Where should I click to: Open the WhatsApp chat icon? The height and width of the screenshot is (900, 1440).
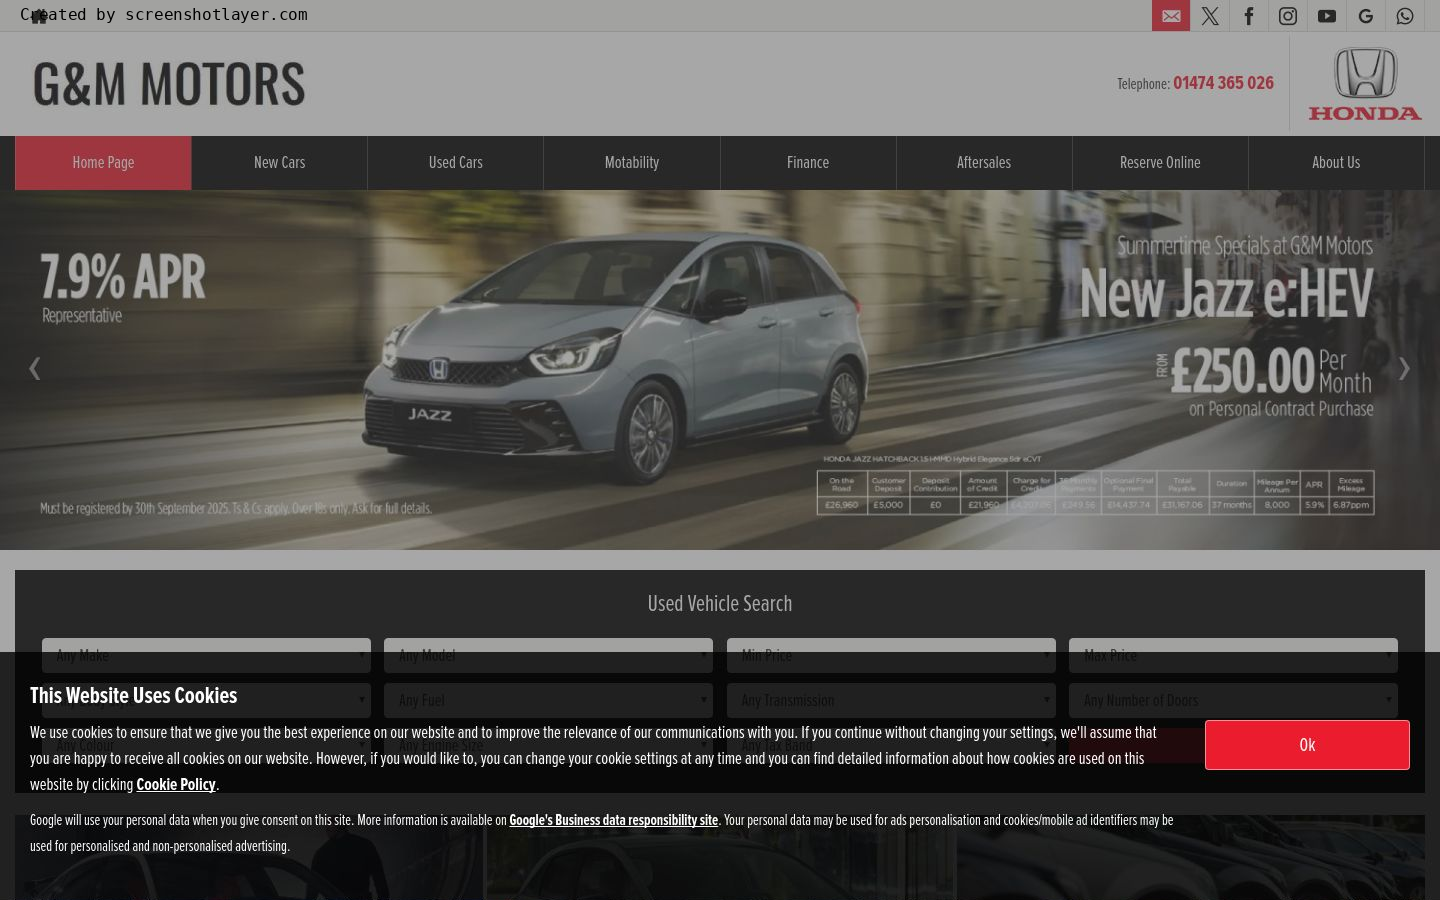click(1405, 16)
